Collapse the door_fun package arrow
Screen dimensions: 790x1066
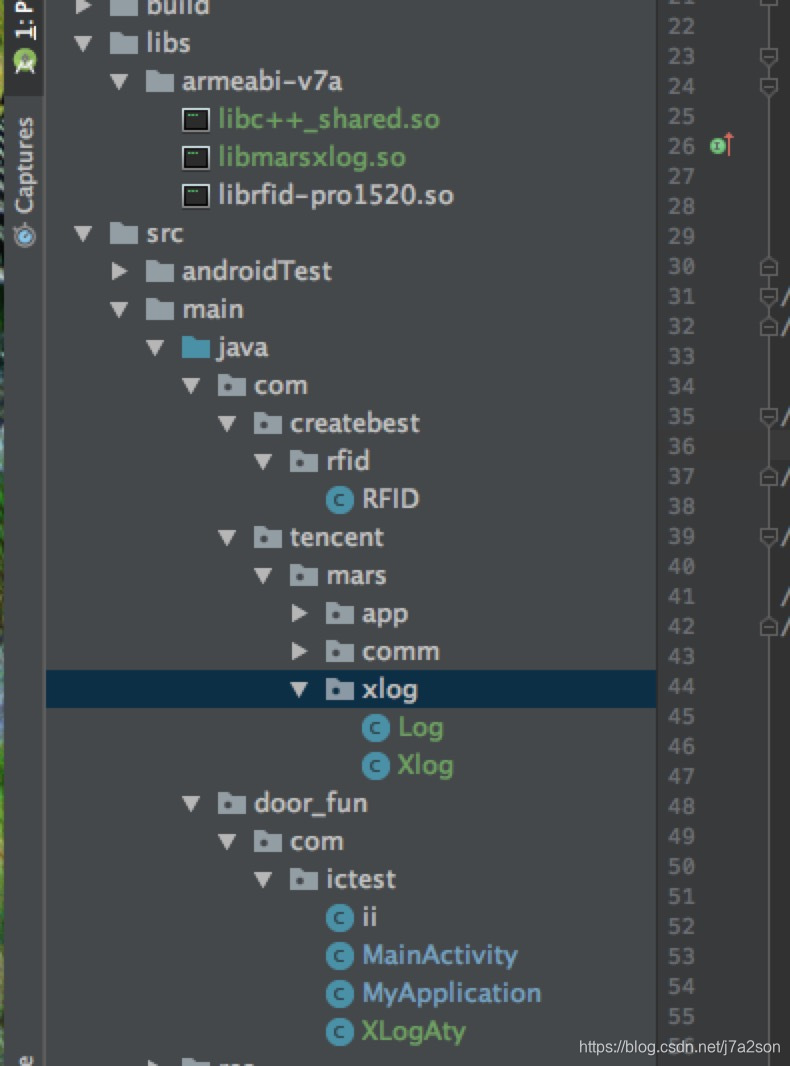(x=191, y=804)
